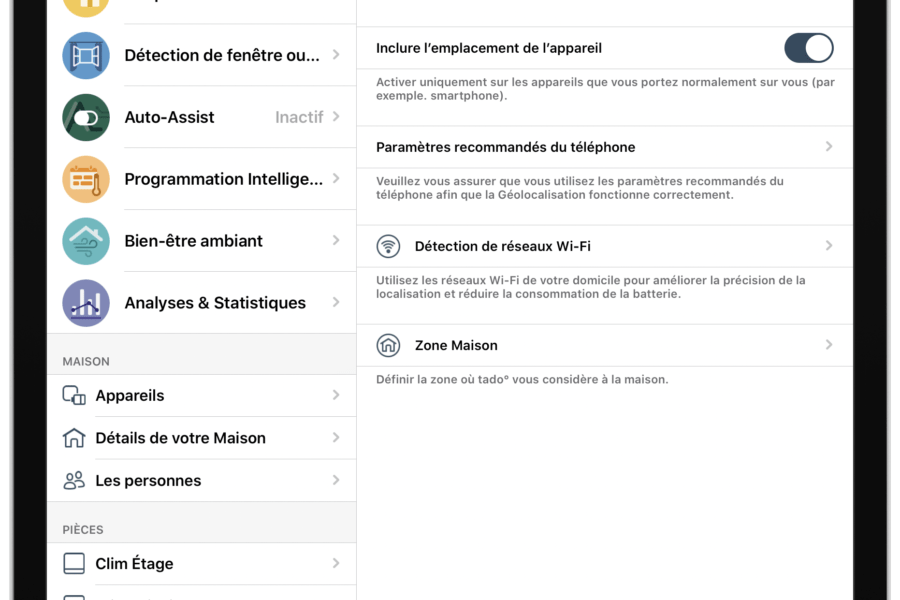Select the Détection de fenêtre ouverte menu entry
Image resolution: width=900 pixels, height=600 pixels.
point(202,56)
